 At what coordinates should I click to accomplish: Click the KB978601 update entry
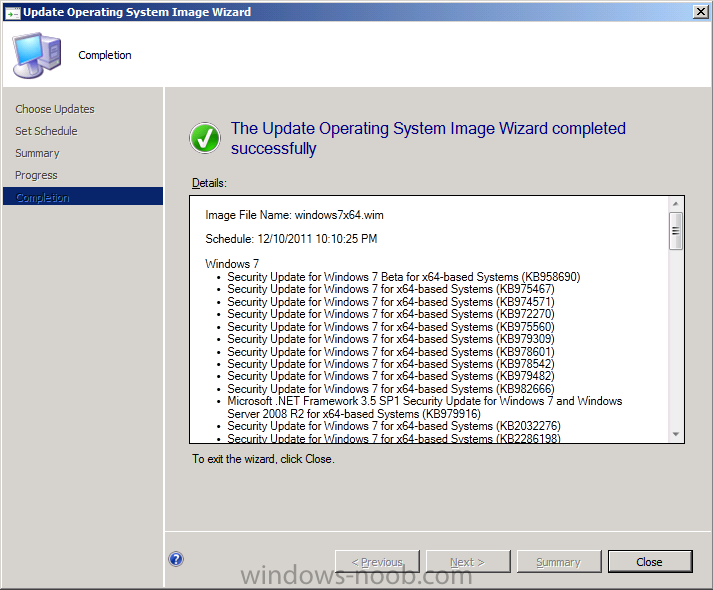[391, 352]
